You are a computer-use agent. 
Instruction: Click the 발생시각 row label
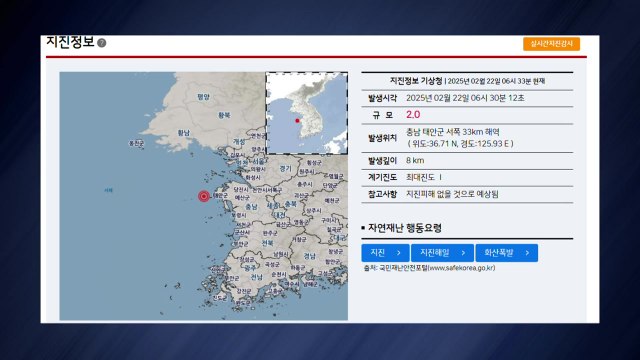coord(382,98)
